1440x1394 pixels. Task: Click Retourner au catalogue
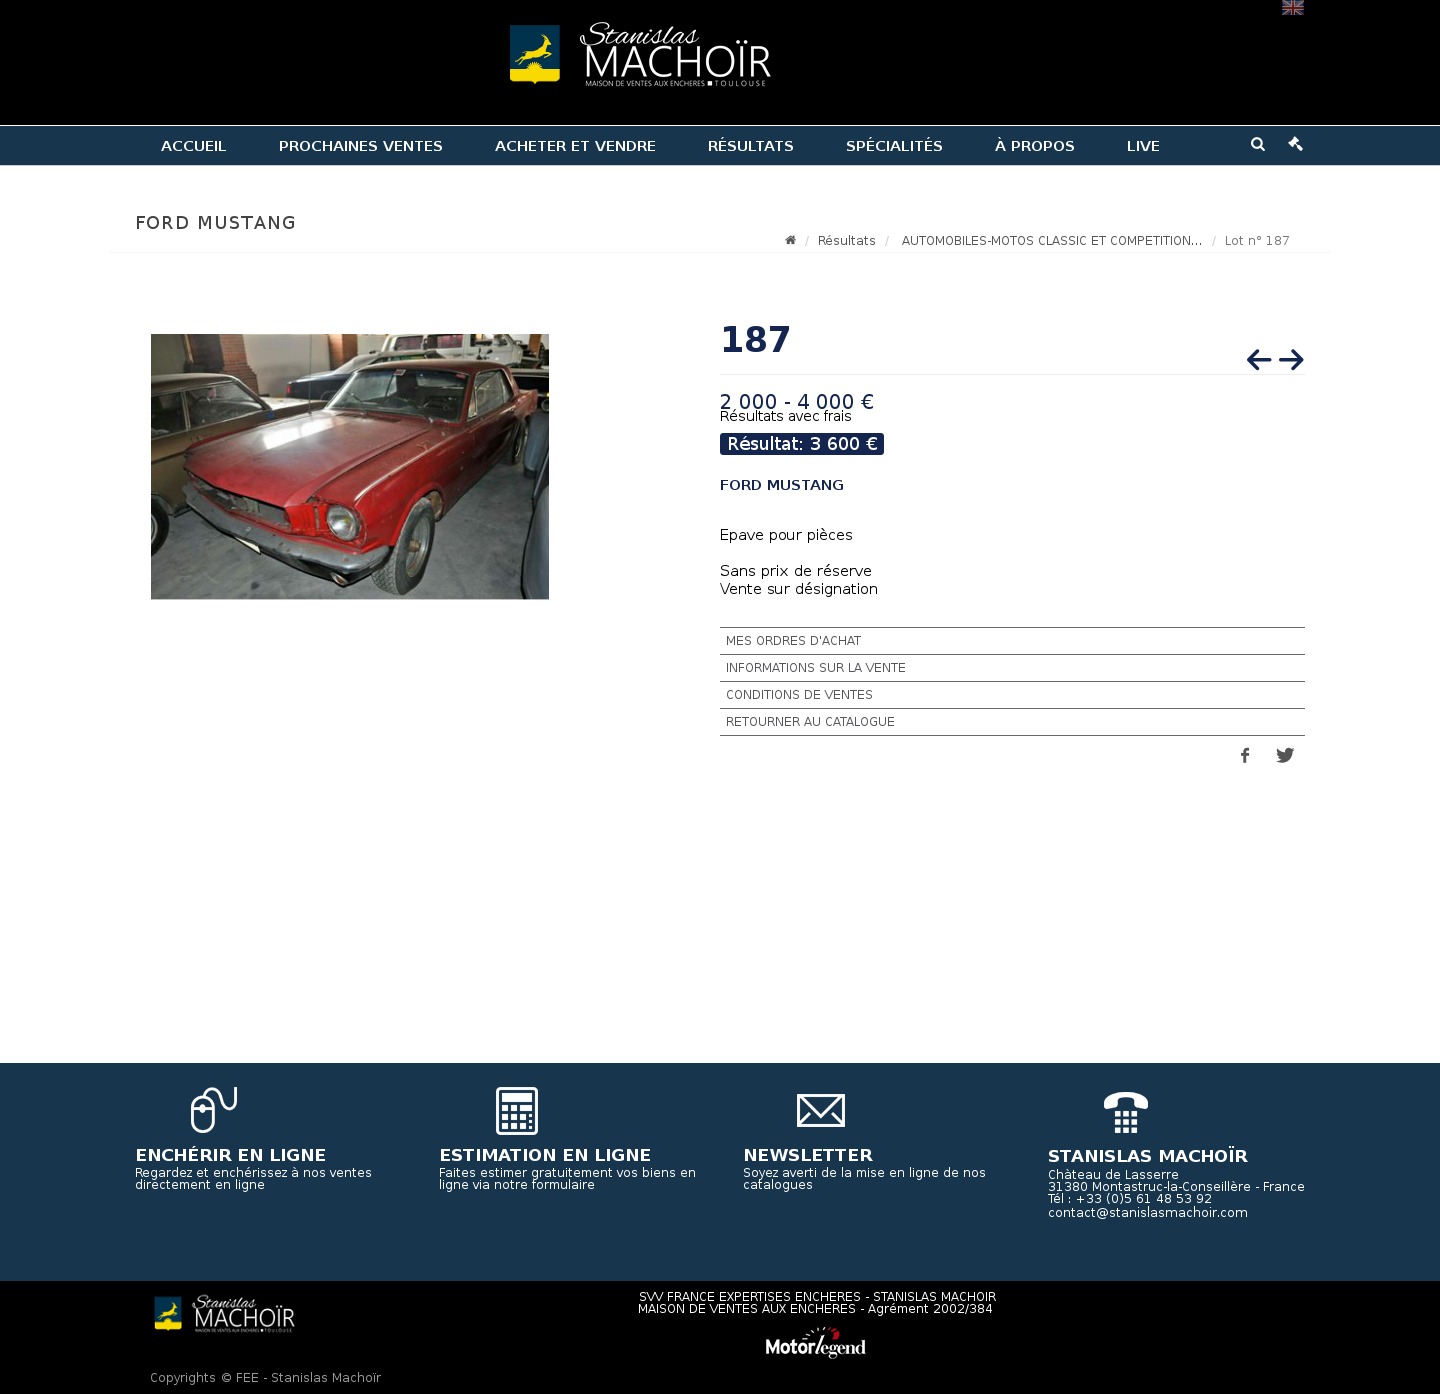pos(1012,722)
